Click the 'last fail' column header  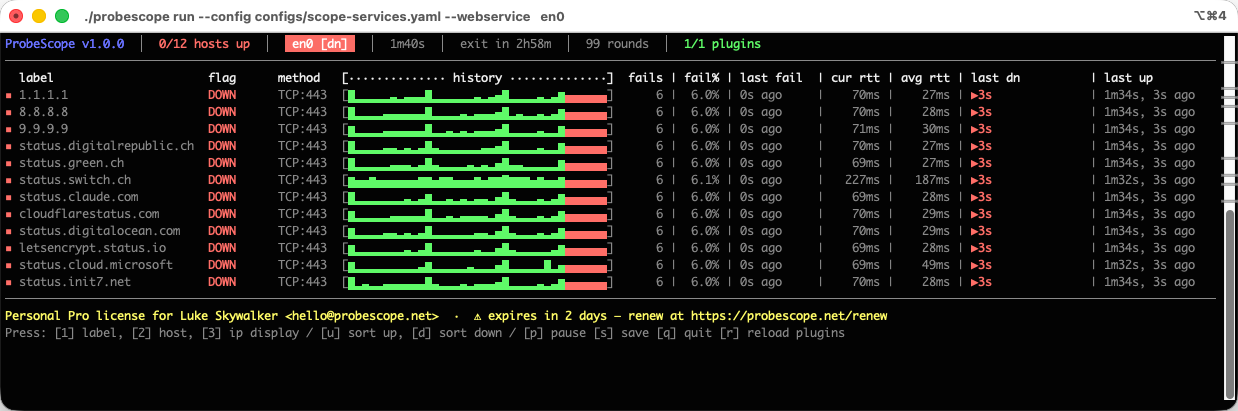click(770, 78)
